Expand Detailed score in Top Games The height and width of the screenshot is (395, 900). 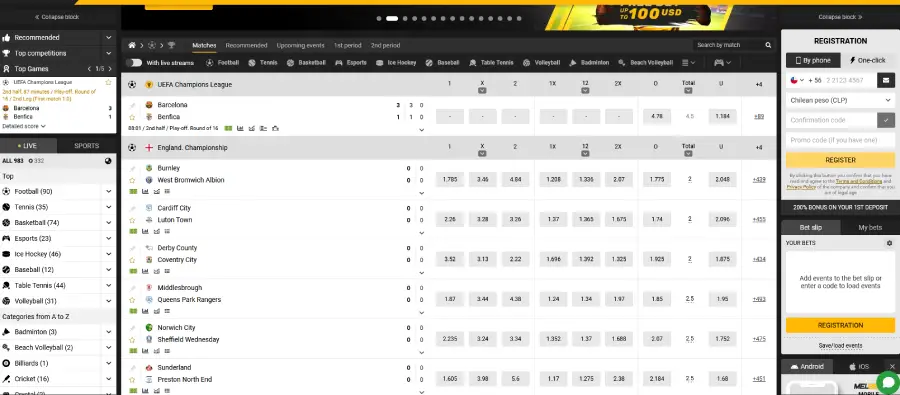coord(24,126)
